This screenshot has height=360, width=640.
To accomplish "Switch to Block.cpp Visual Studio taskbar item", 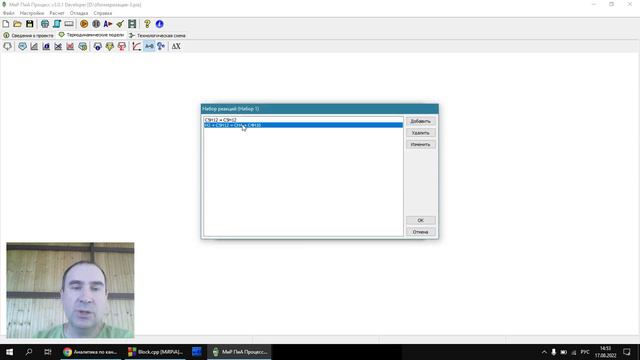I will tap(156, 352).
